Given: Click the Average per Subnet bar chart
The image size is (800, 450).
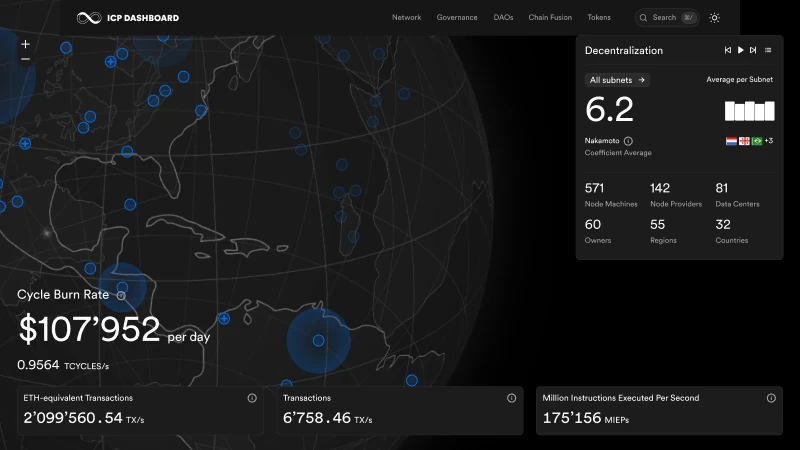Looking at the screenshot, I should click(749, 111).
